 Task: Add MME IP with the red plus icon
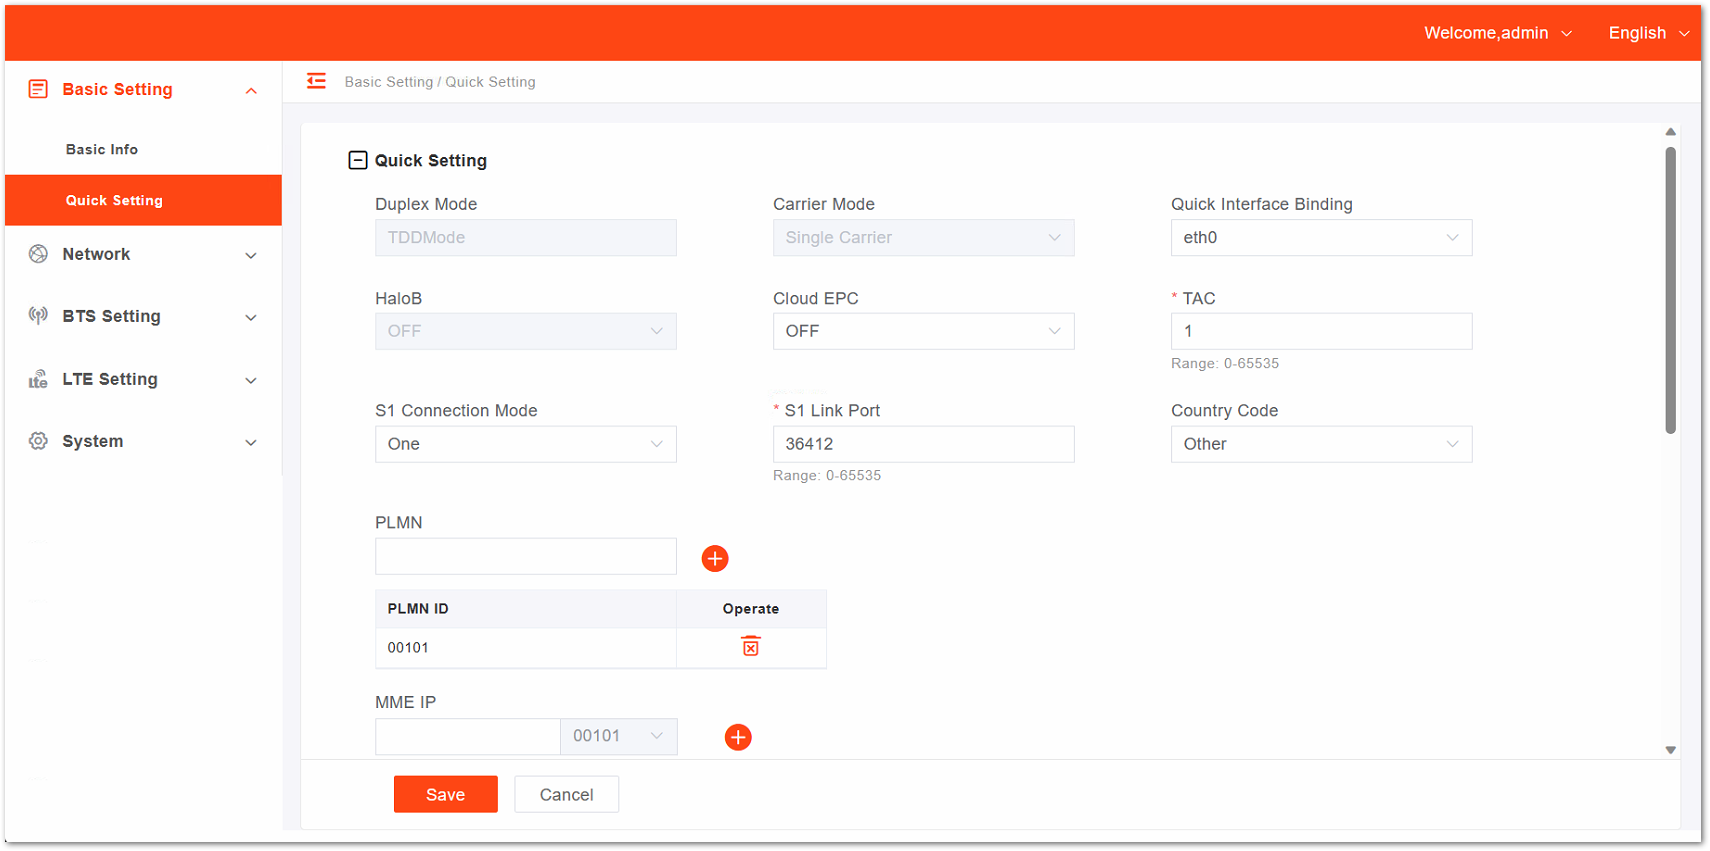(x=738, y=737)
